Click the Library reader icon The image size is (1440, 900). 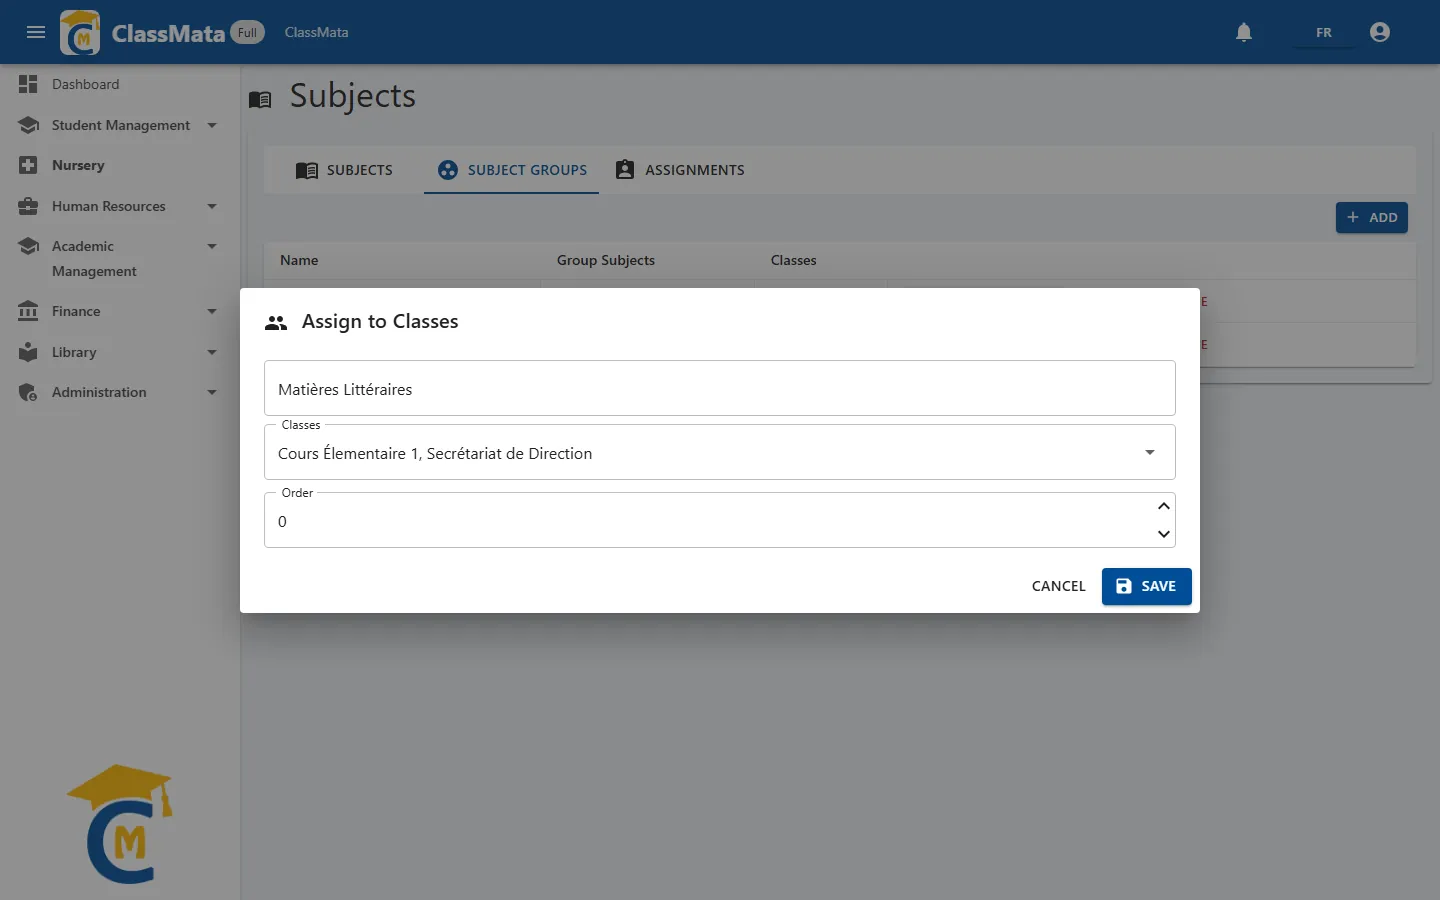(28, 352)
